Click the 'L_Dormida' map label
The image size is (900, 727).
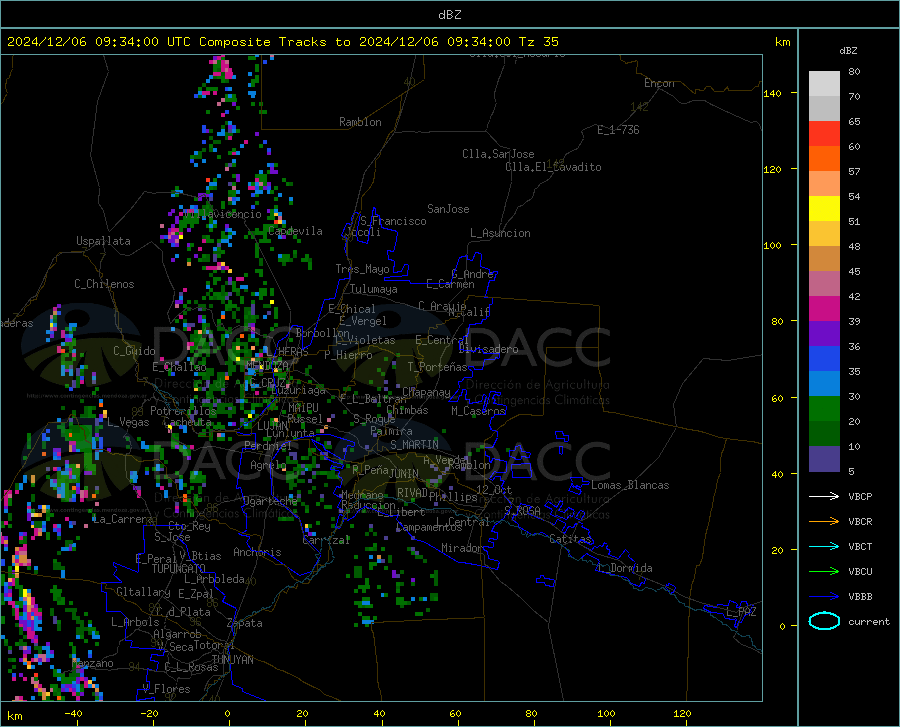[x=625, y=568]
